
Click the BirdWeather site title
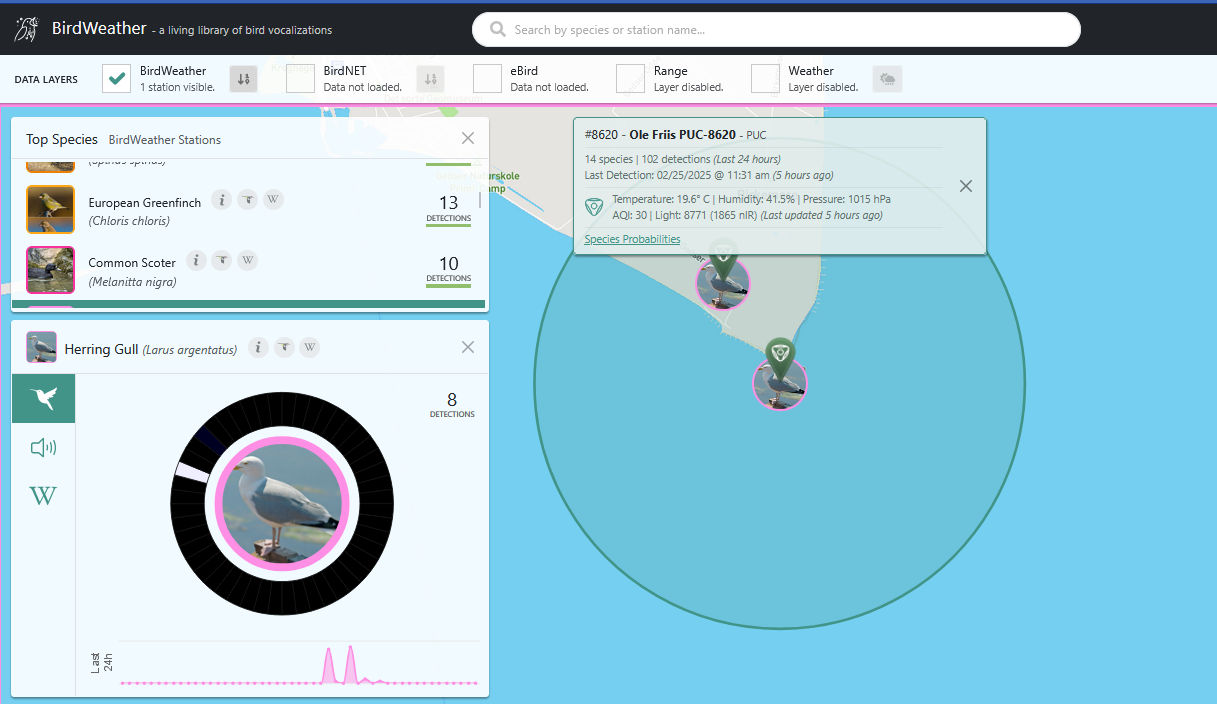click(99, 29)
